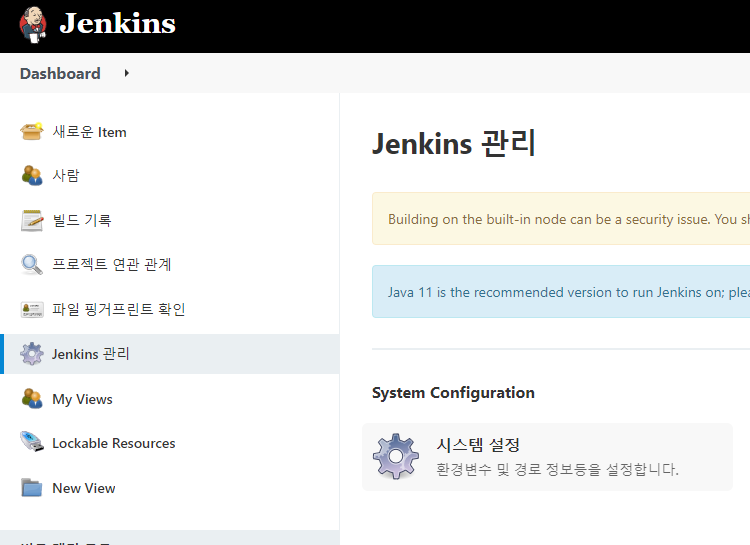The height and width of the screenshot is (545, 750).
Task: Click the 프로젝트 연관 관계 magnifier icon
Action: (x=32, y=264)
